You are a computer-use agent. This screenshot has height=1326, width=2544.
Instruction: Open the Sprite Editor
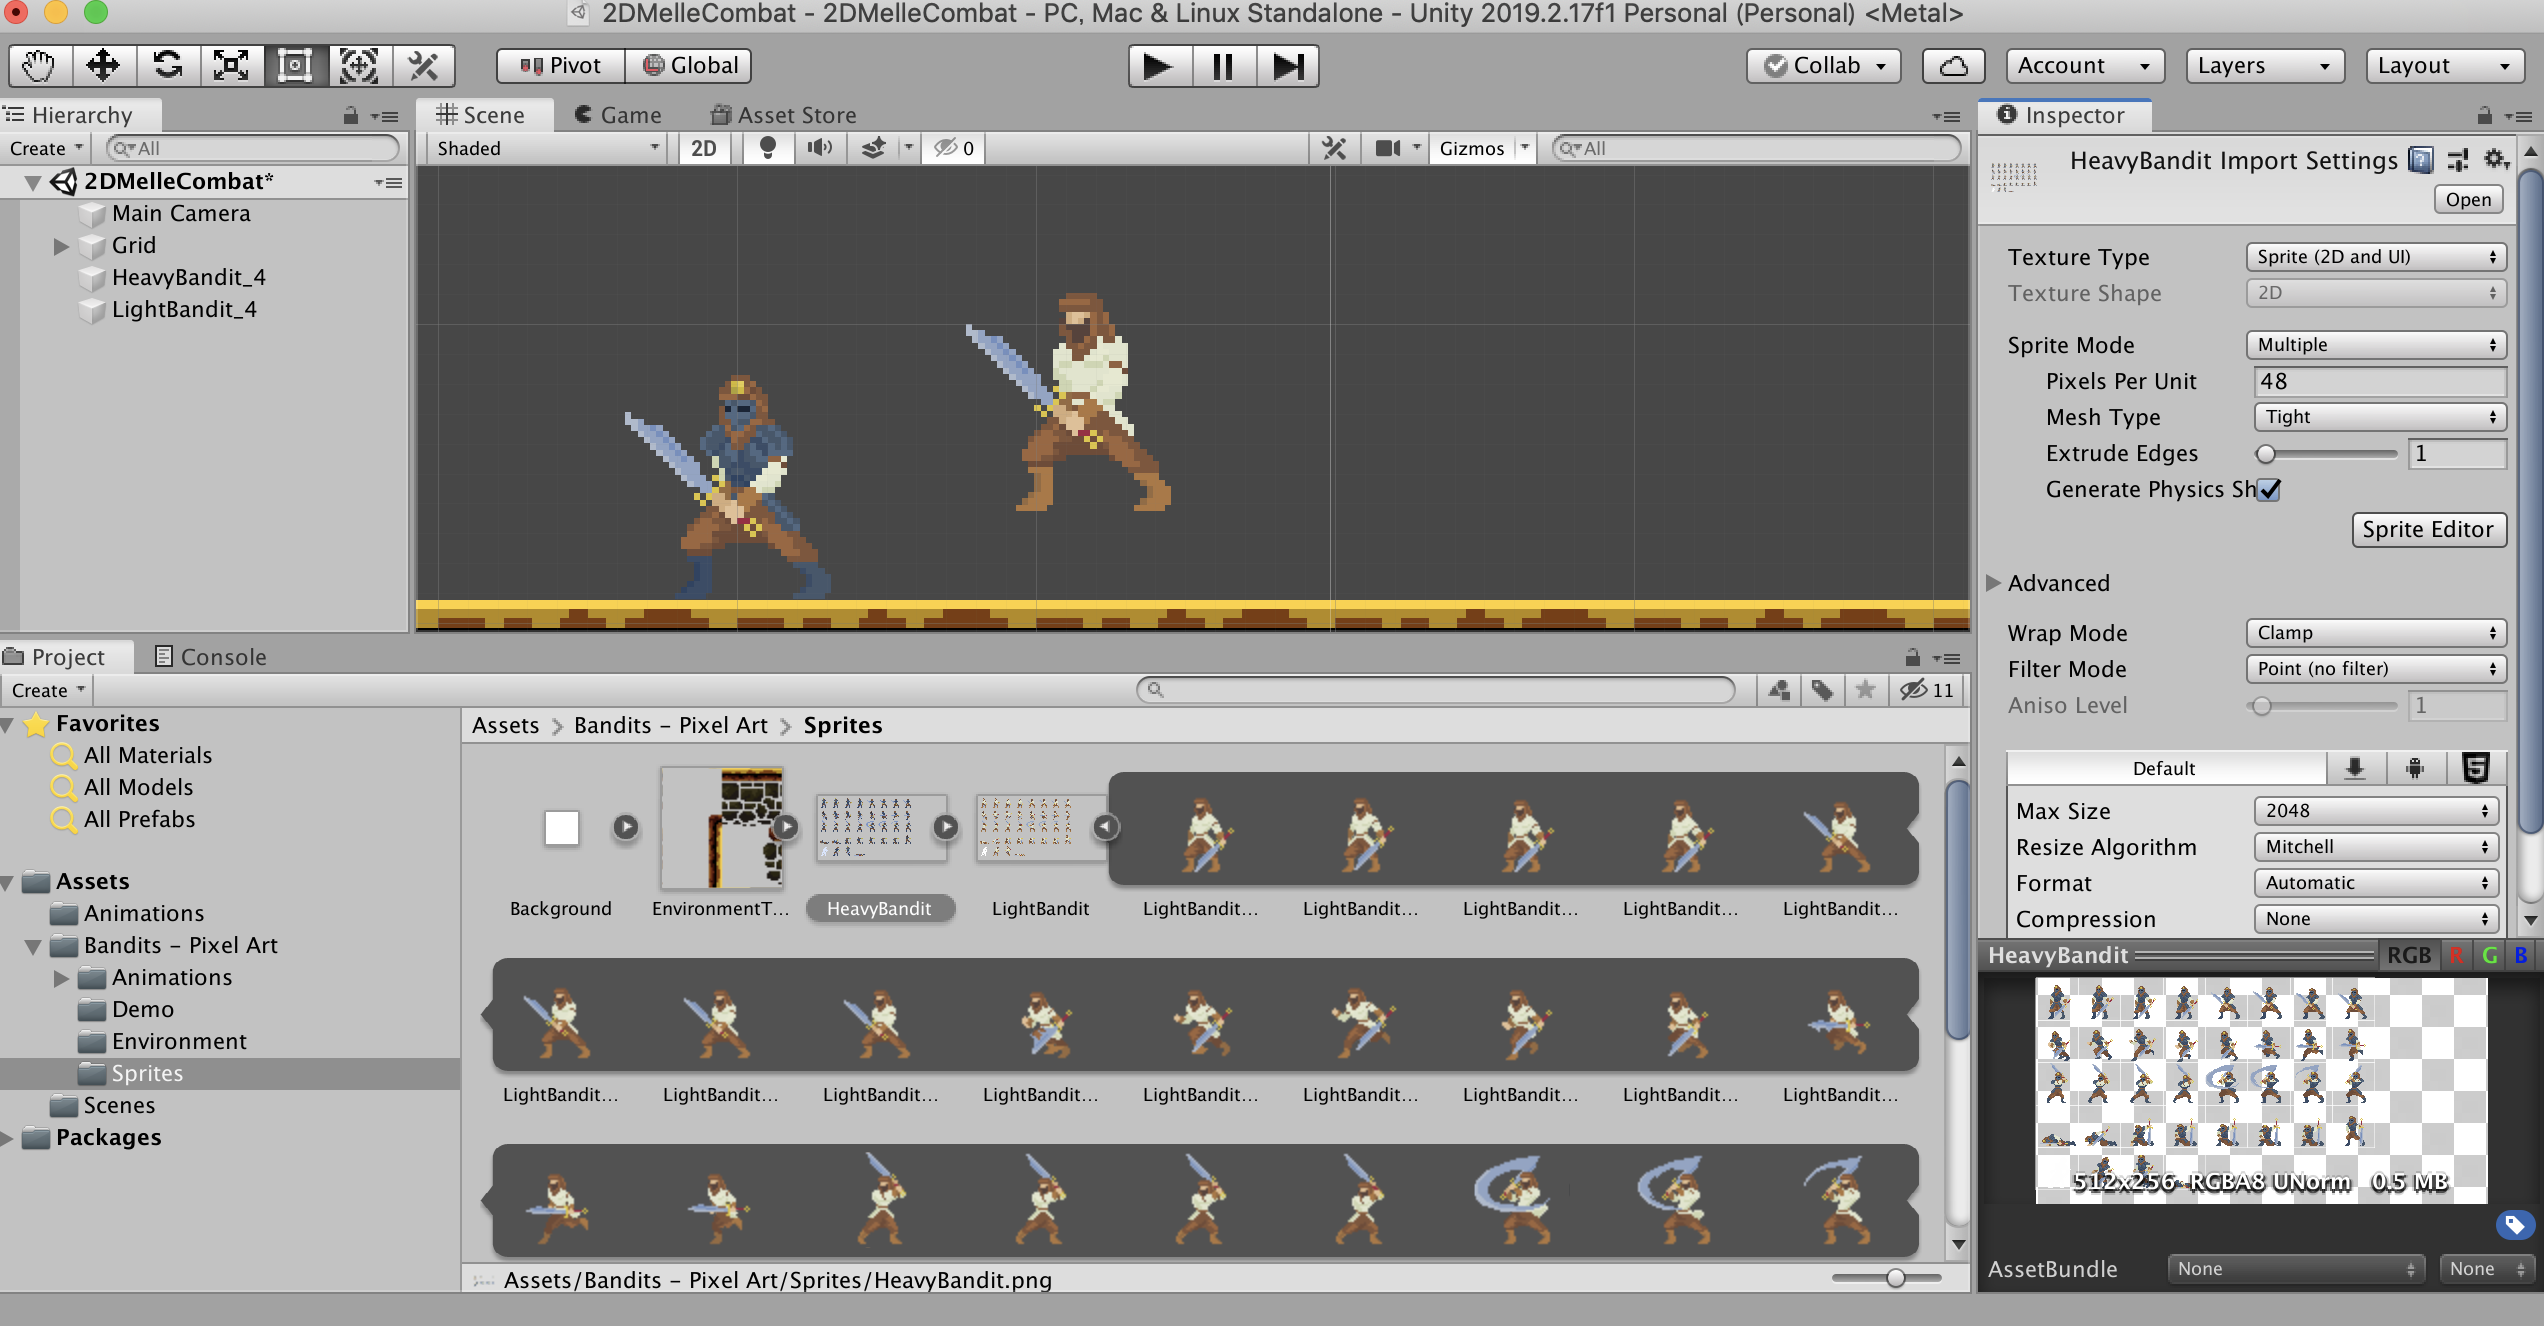click(2428, 529)
